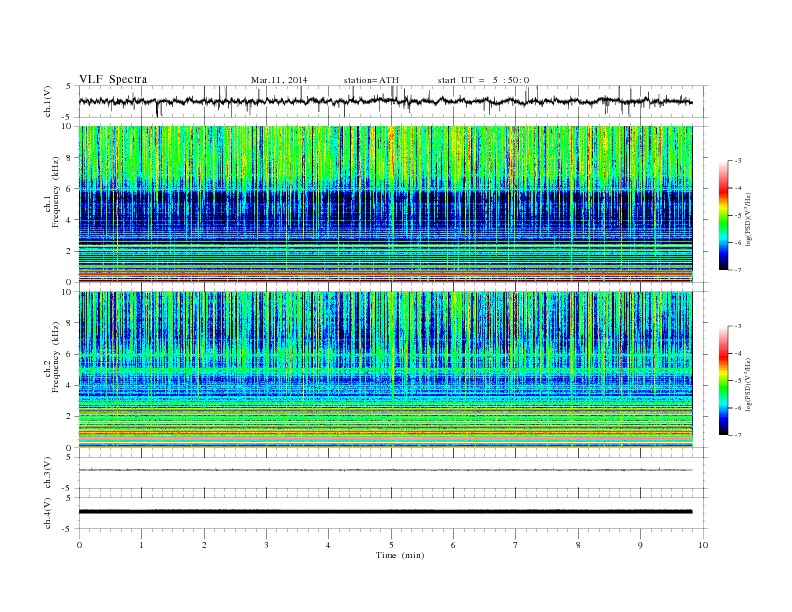Click the "2" tick label on the time axis
Screen dimensions: 792x612
[x=204, y=545]
